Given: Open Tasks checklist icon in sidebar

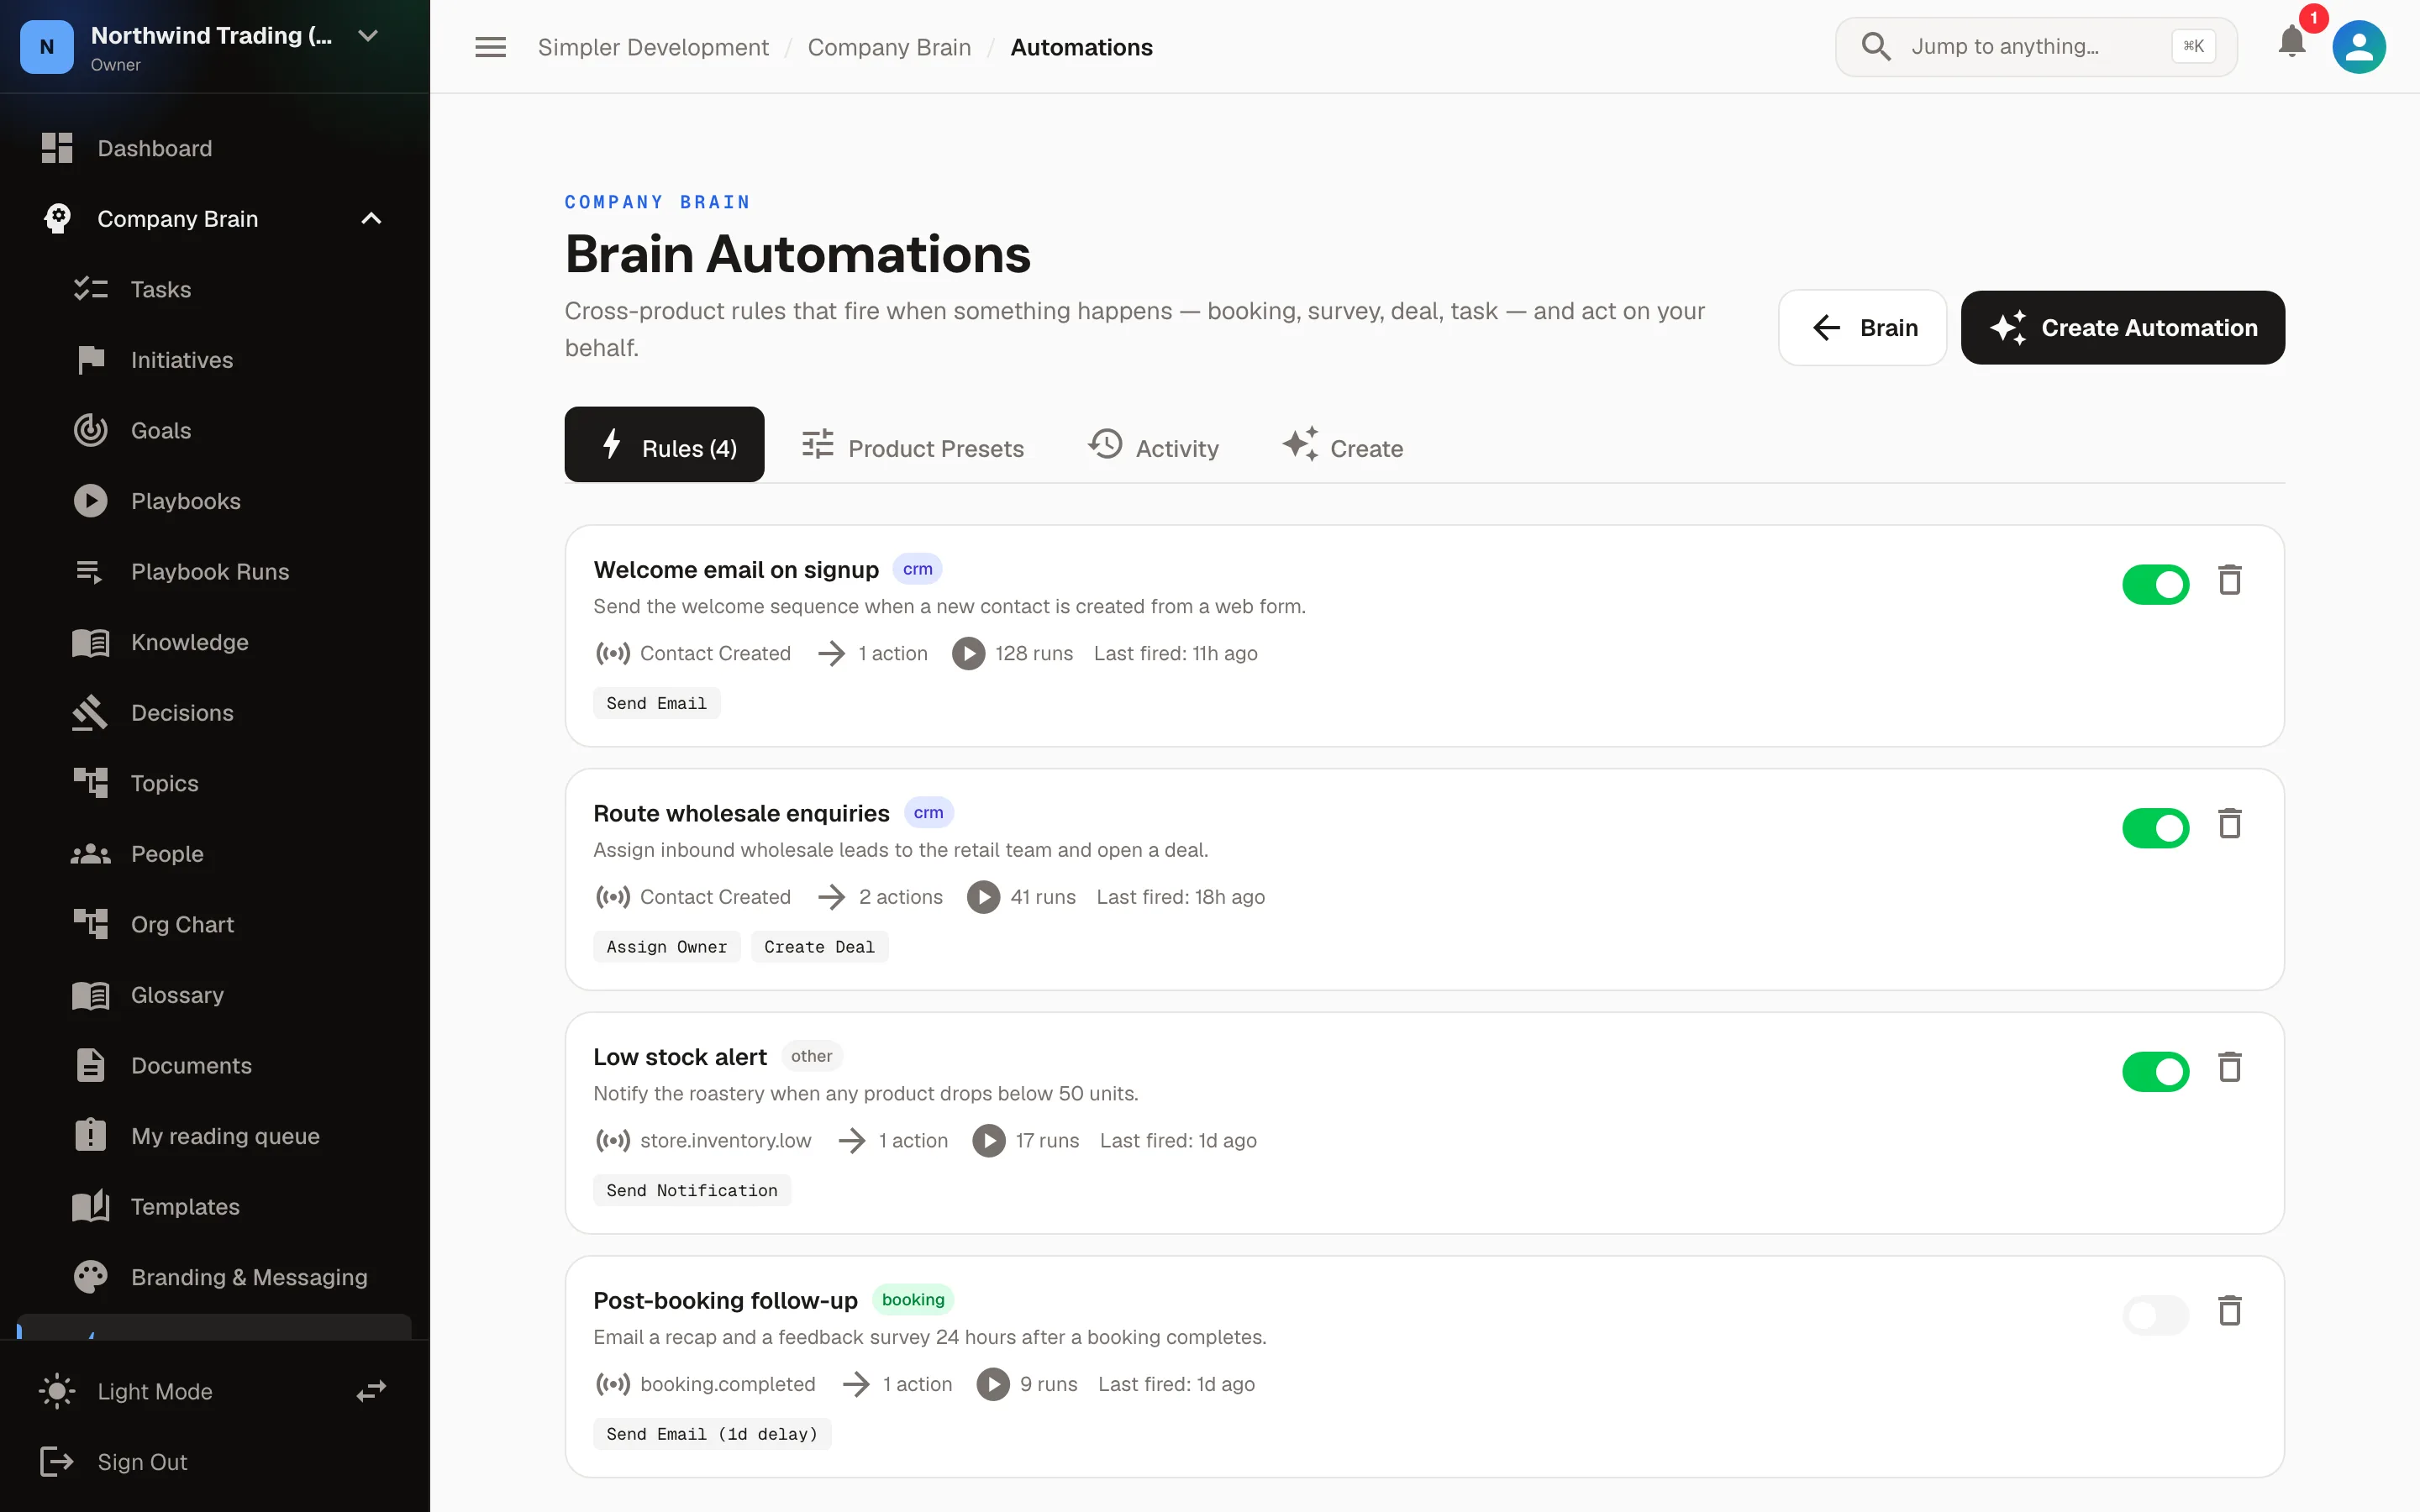Looking at the screenshot, I should pyautogui.click(x=90, y=289).
